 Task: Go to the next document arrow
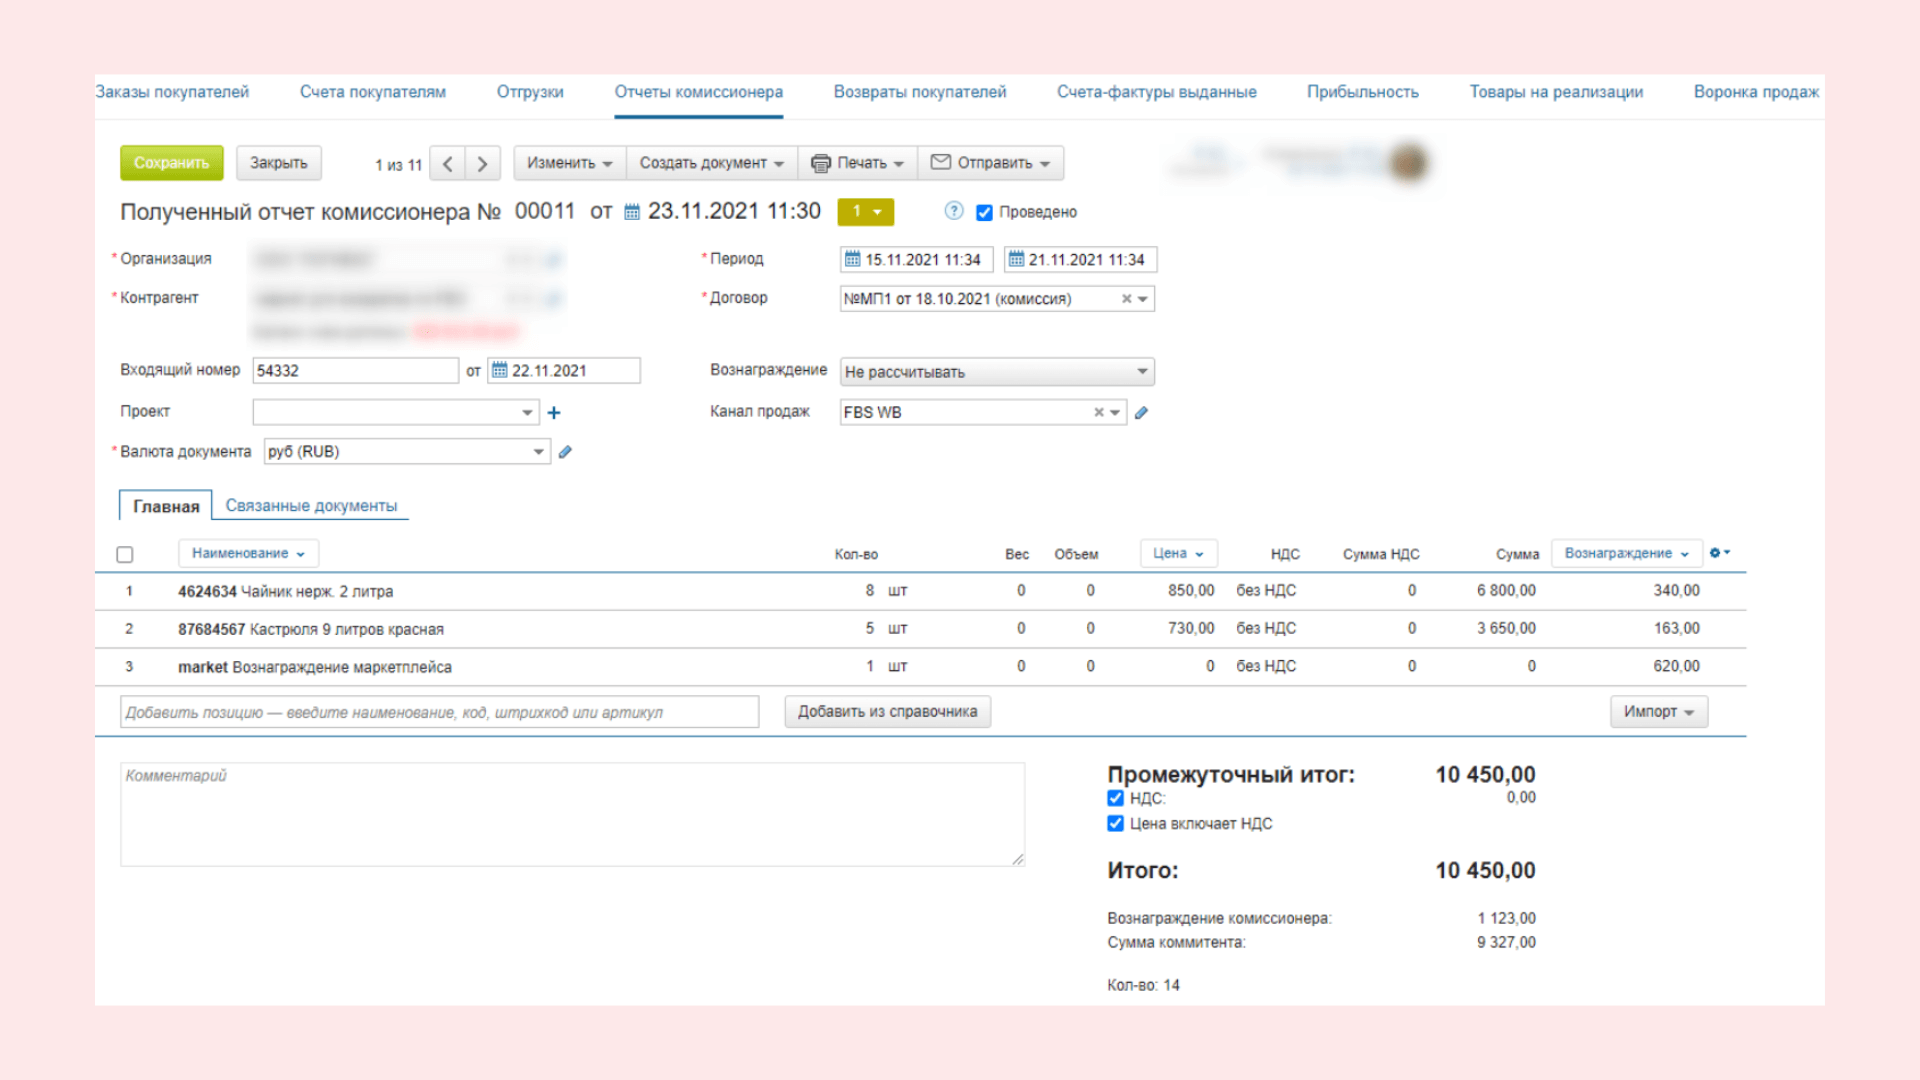(x=483, y=164)
